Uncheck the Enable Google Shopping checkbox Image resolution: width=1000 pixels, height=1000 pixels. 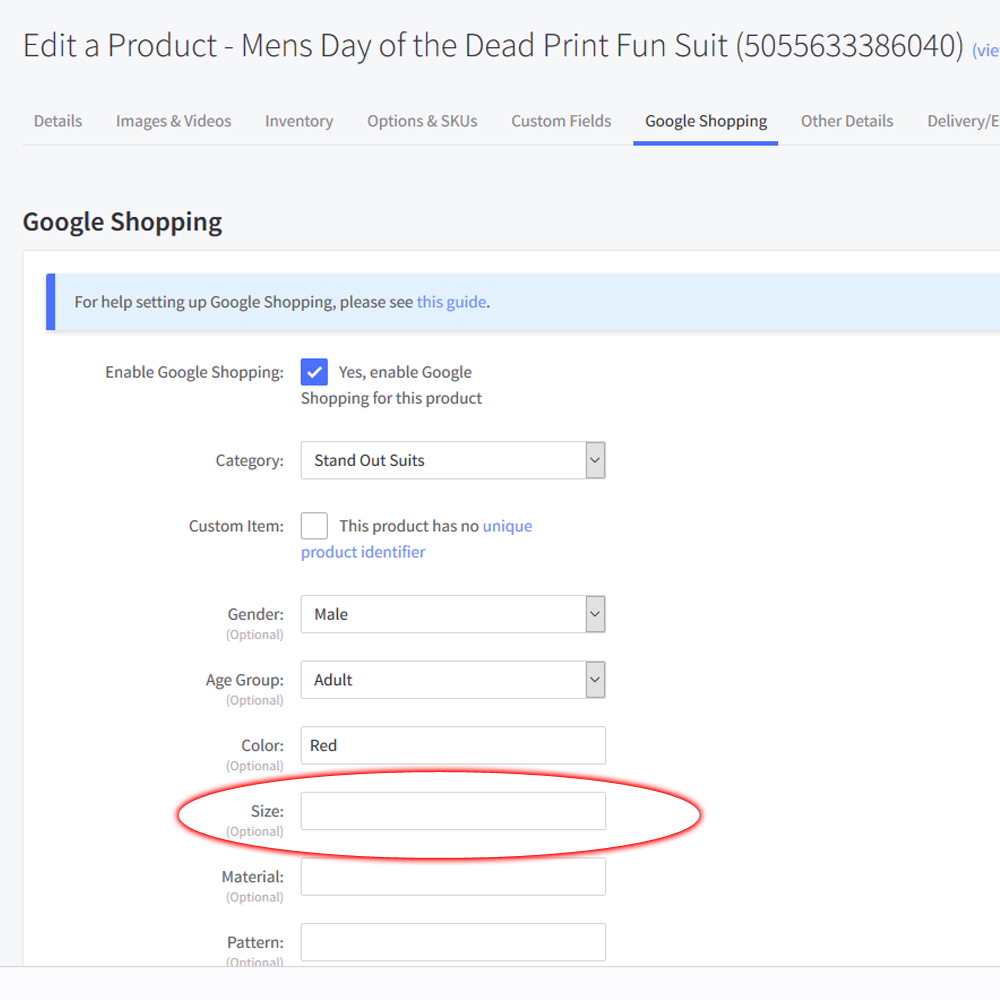(314, 372)
